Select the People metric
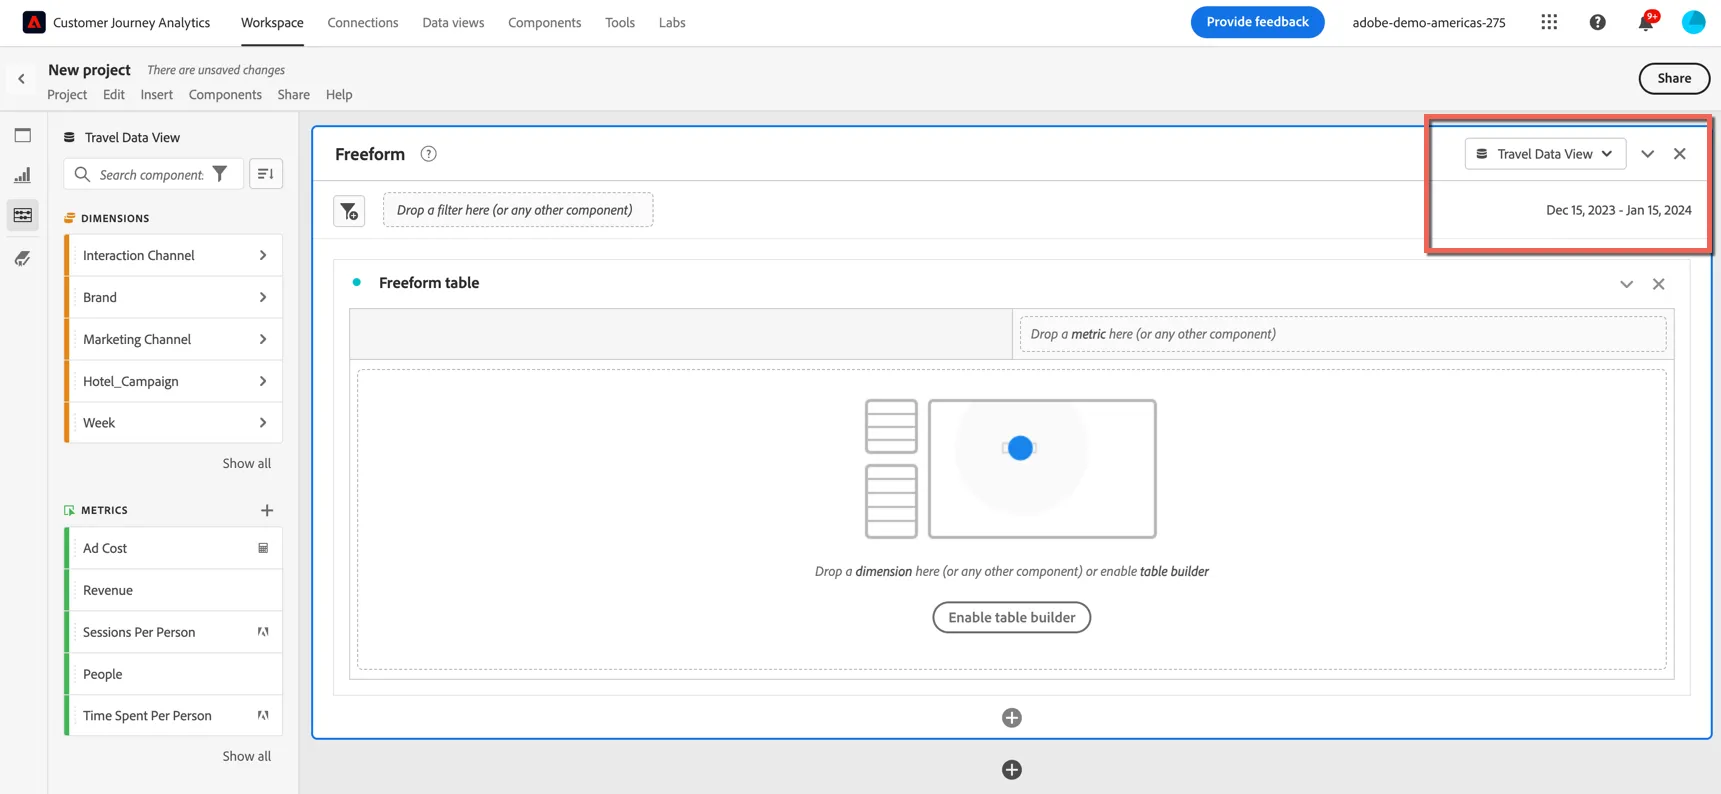The image size is (1721, 794). (173, 675)
